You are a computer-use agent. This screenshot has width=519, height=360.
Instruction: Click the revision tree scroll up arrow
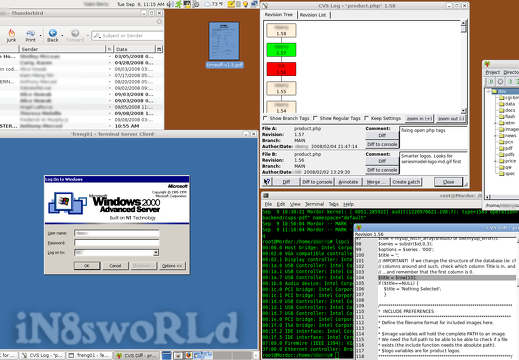(x=463, y=23)
